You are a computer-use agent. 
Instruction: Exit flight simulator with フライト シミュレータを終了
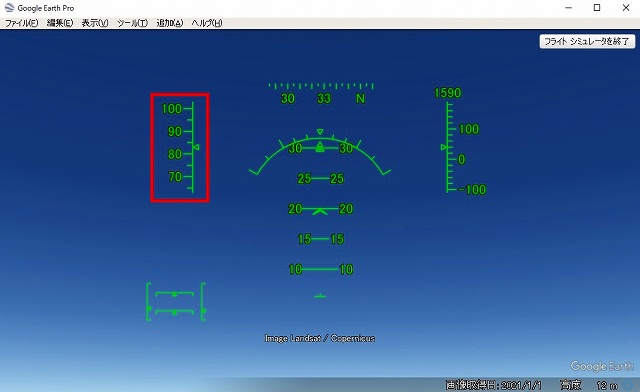pyautogui.click(x=587, y=41)
